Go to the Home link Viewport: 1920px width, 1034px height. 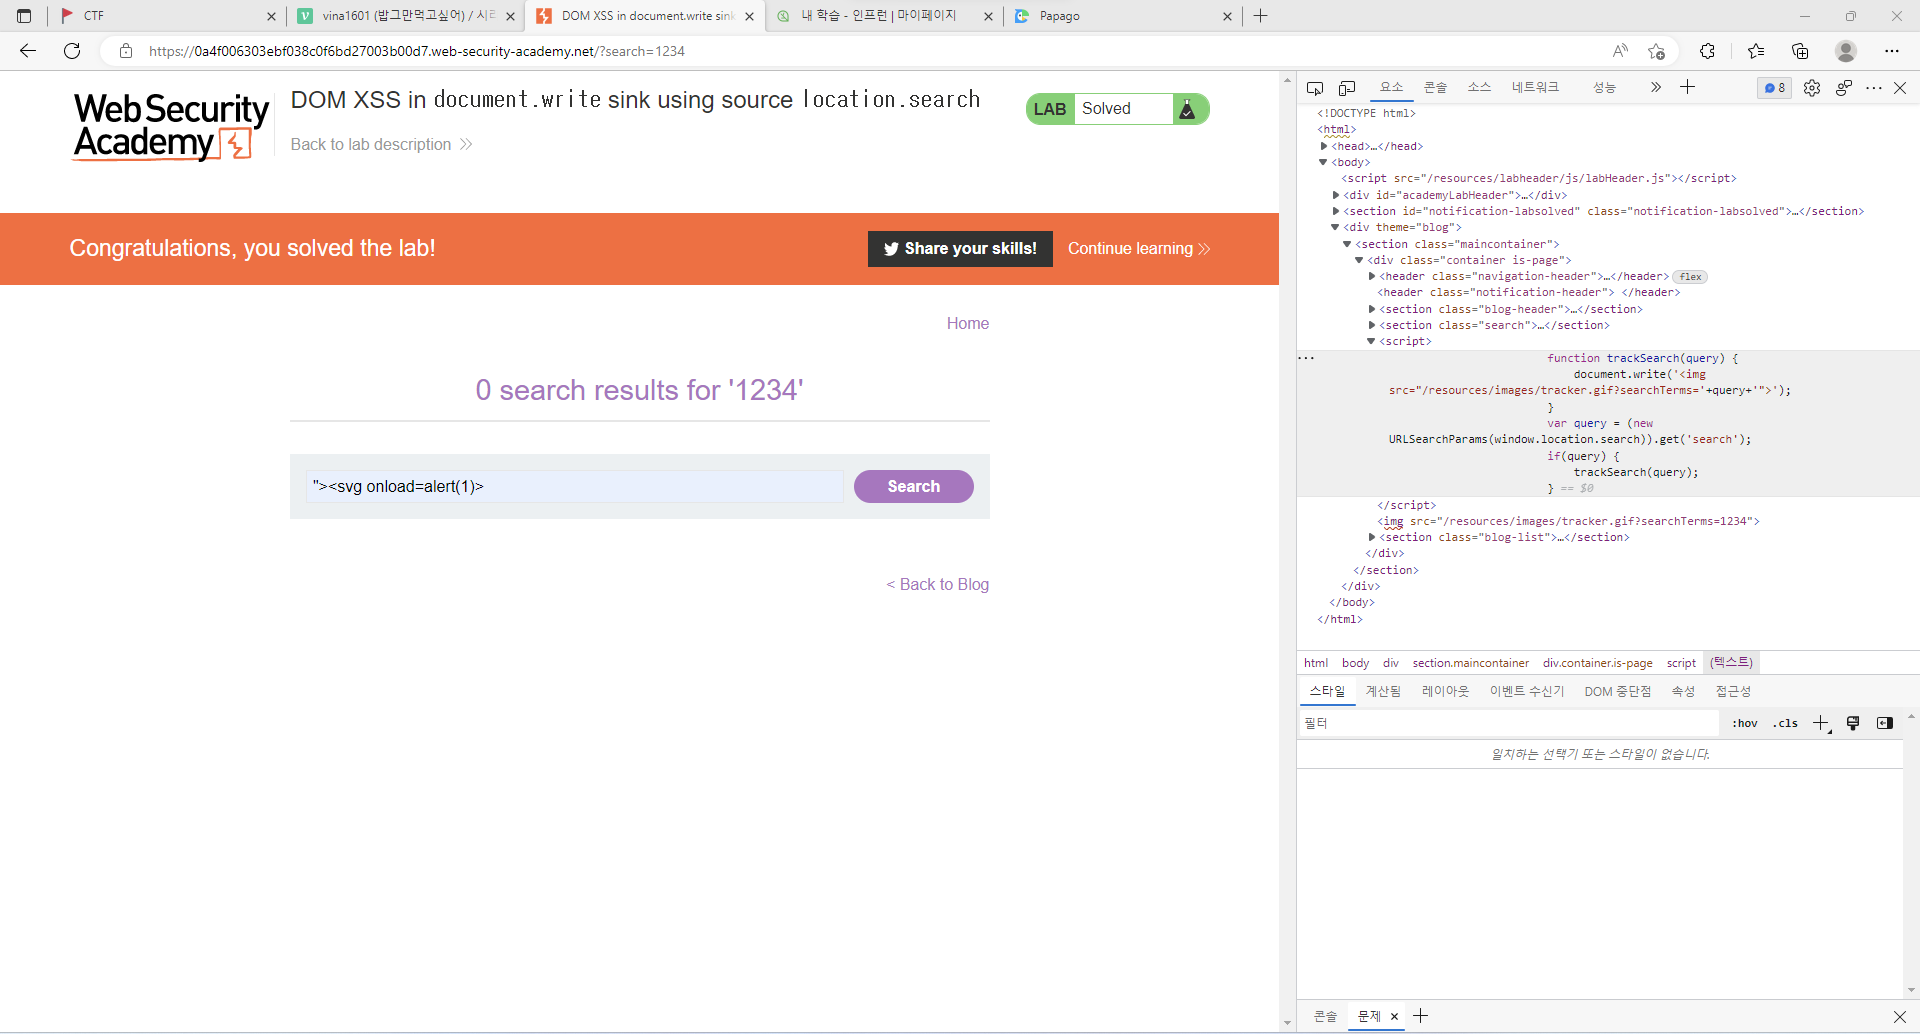[x=968, y=323]
